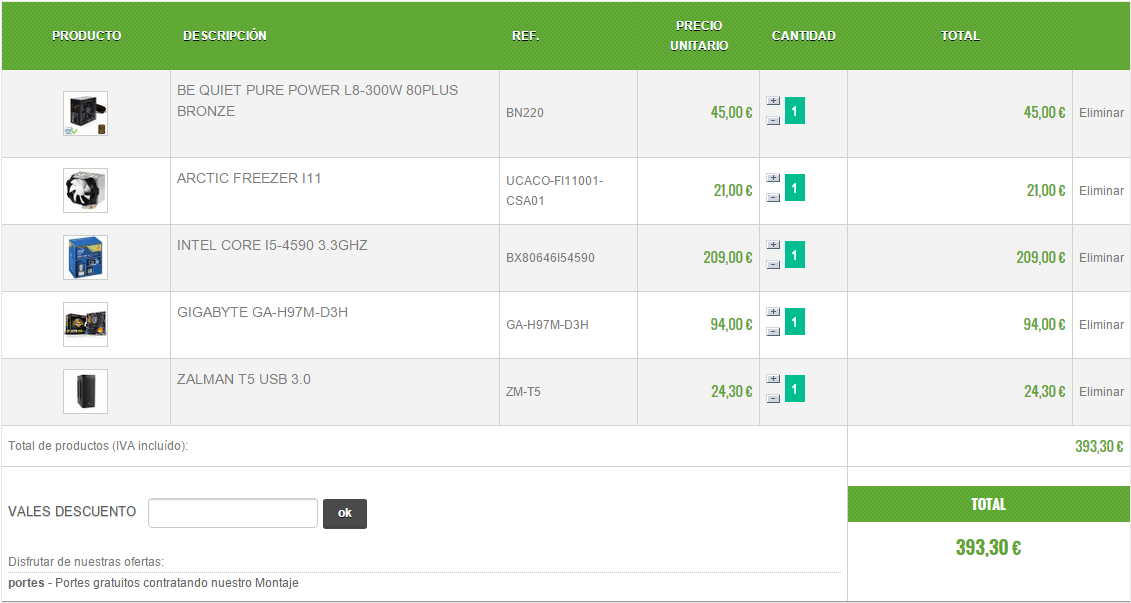
Task: Open Zalman T5 case thumbnail
Action: coord(85,392)
